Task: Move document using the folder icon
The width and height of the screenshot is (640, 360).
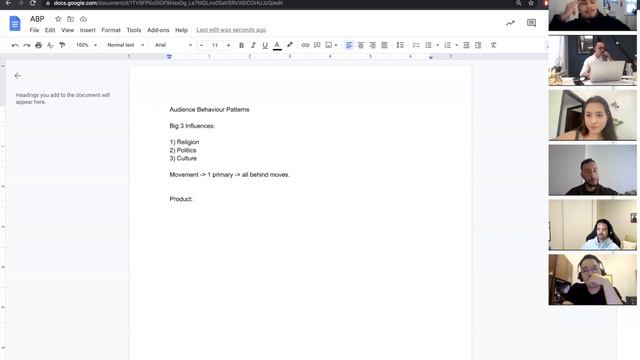Action: point(71,19)
